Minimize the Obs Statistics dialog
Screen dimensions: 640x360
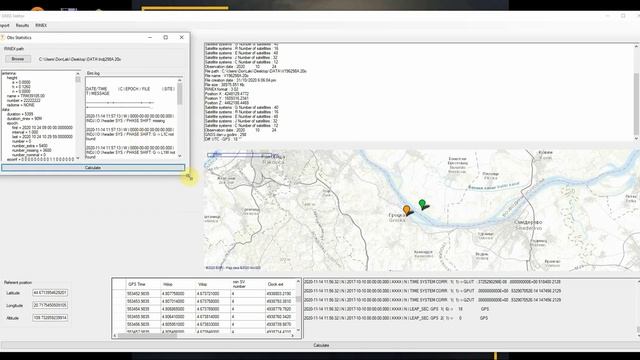coord(150,37)
